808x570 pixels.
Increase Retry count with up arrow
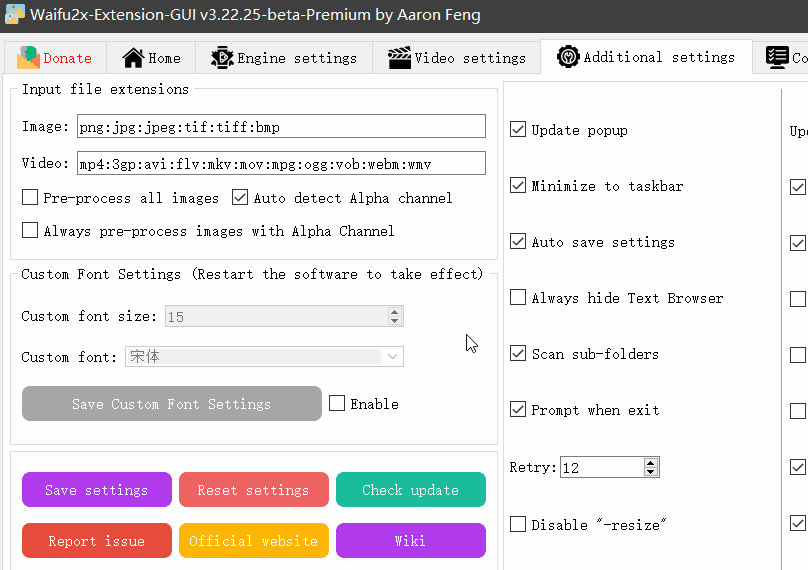[651, 463]
